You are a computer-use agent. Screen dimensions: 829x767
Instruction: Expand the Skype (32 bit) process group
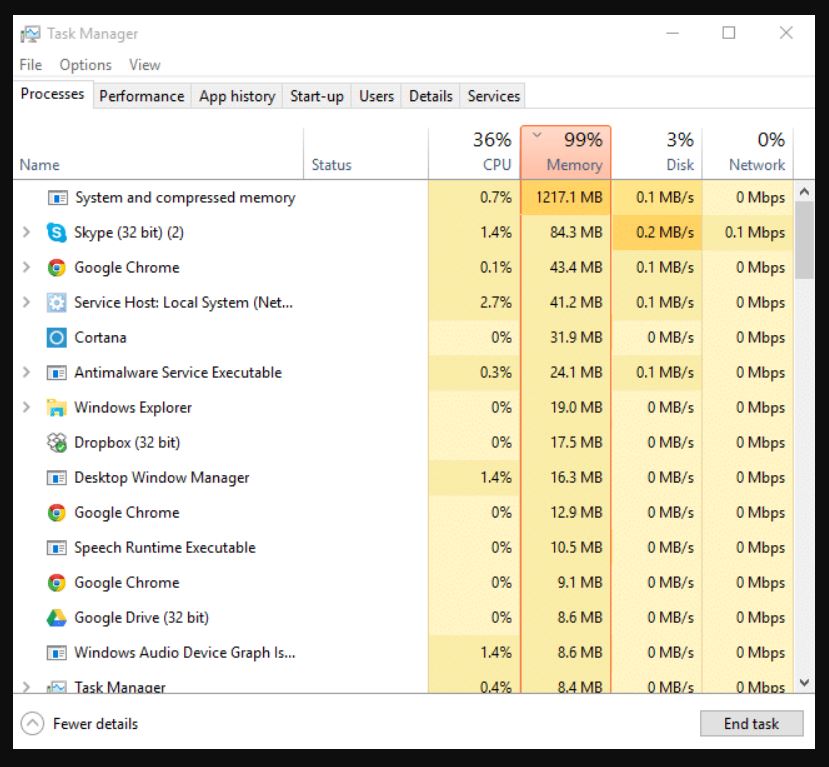pos(26,232)
